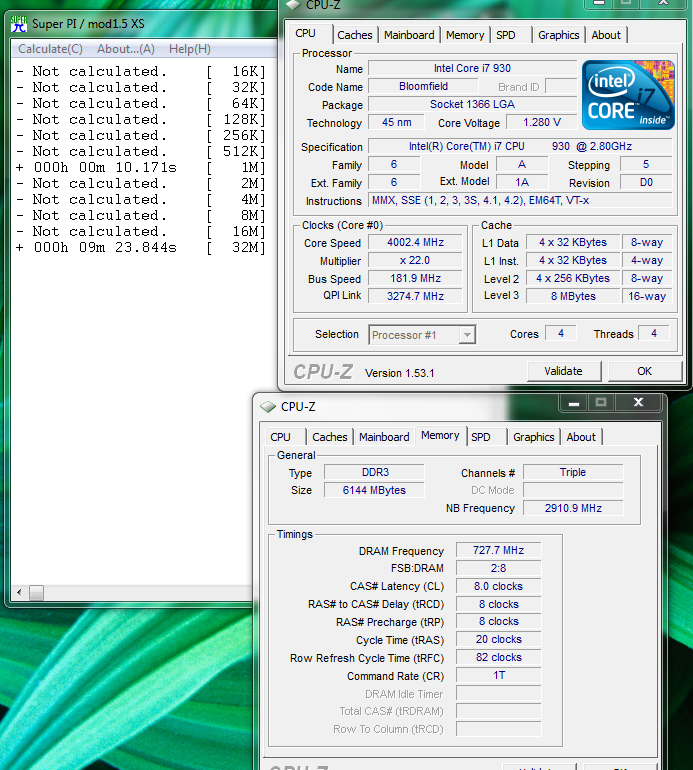Switch to Caches tab in lower CPU-Z window
The image size is (693, 770).
[x=330, y=437]
